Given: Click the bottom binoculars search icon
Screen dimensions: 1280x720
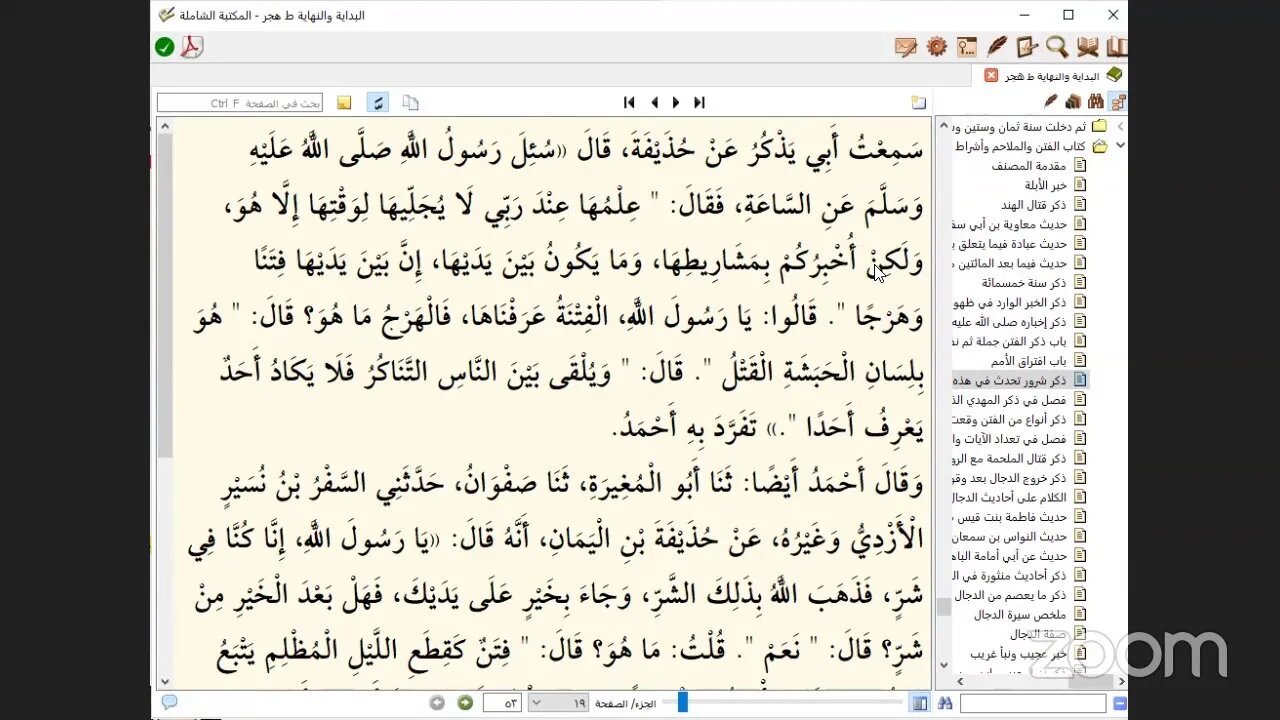Looking at the screenshot, I should click(x=945, y=703).
